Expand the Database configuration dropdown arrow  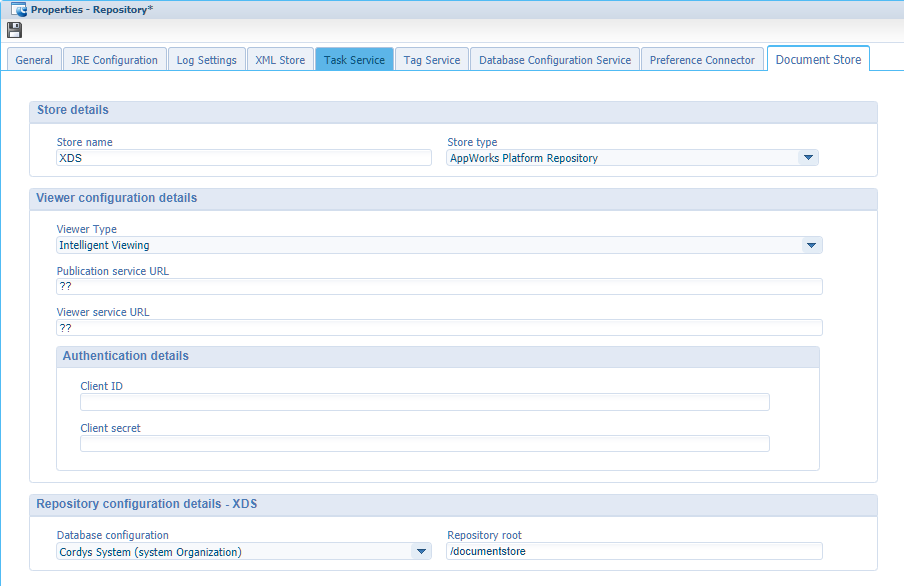tap(420, 552)
